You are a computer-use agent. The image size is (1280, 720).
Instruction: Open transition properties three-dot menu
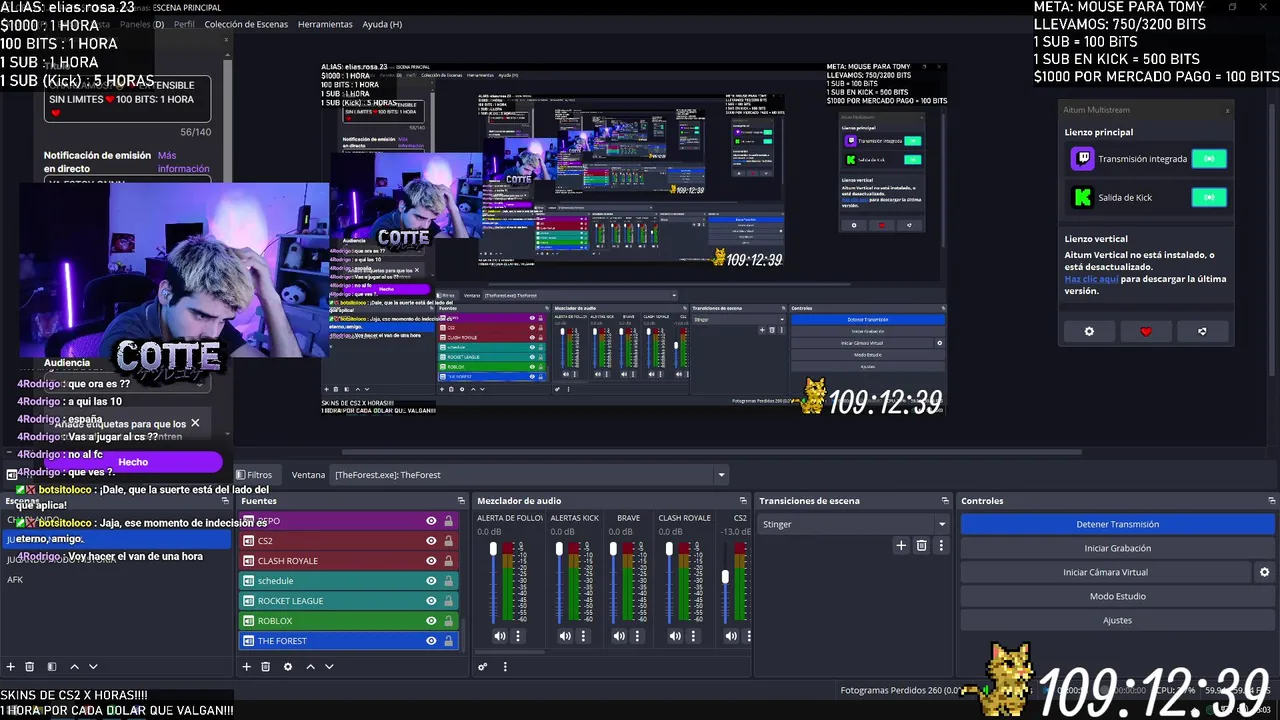pos(940,545)
